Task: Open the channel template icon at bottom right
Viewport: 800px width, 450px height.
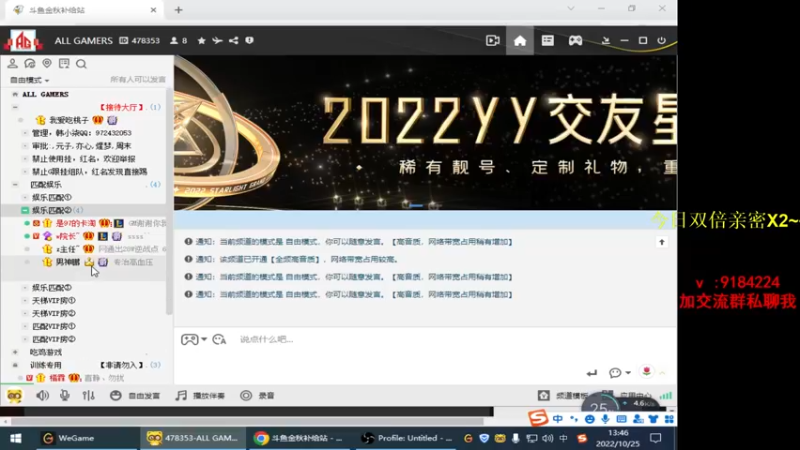Action: tap(544, 395)
